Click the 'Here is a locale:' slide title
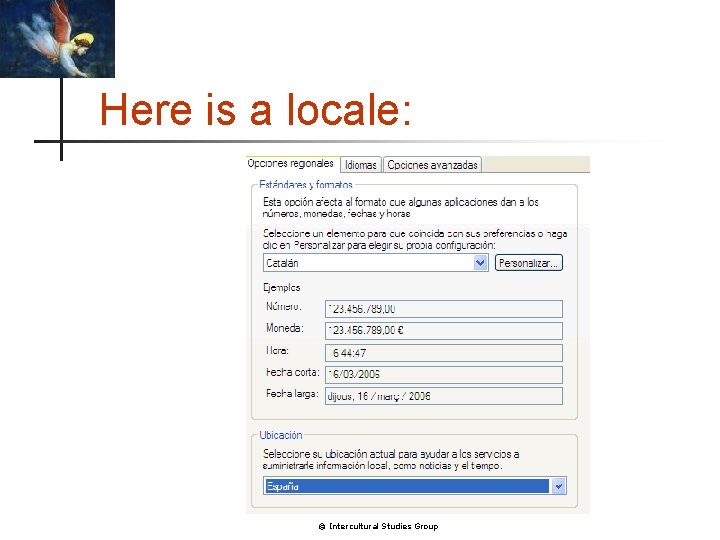Screen dimensions: 720x540 coord(255,109)
